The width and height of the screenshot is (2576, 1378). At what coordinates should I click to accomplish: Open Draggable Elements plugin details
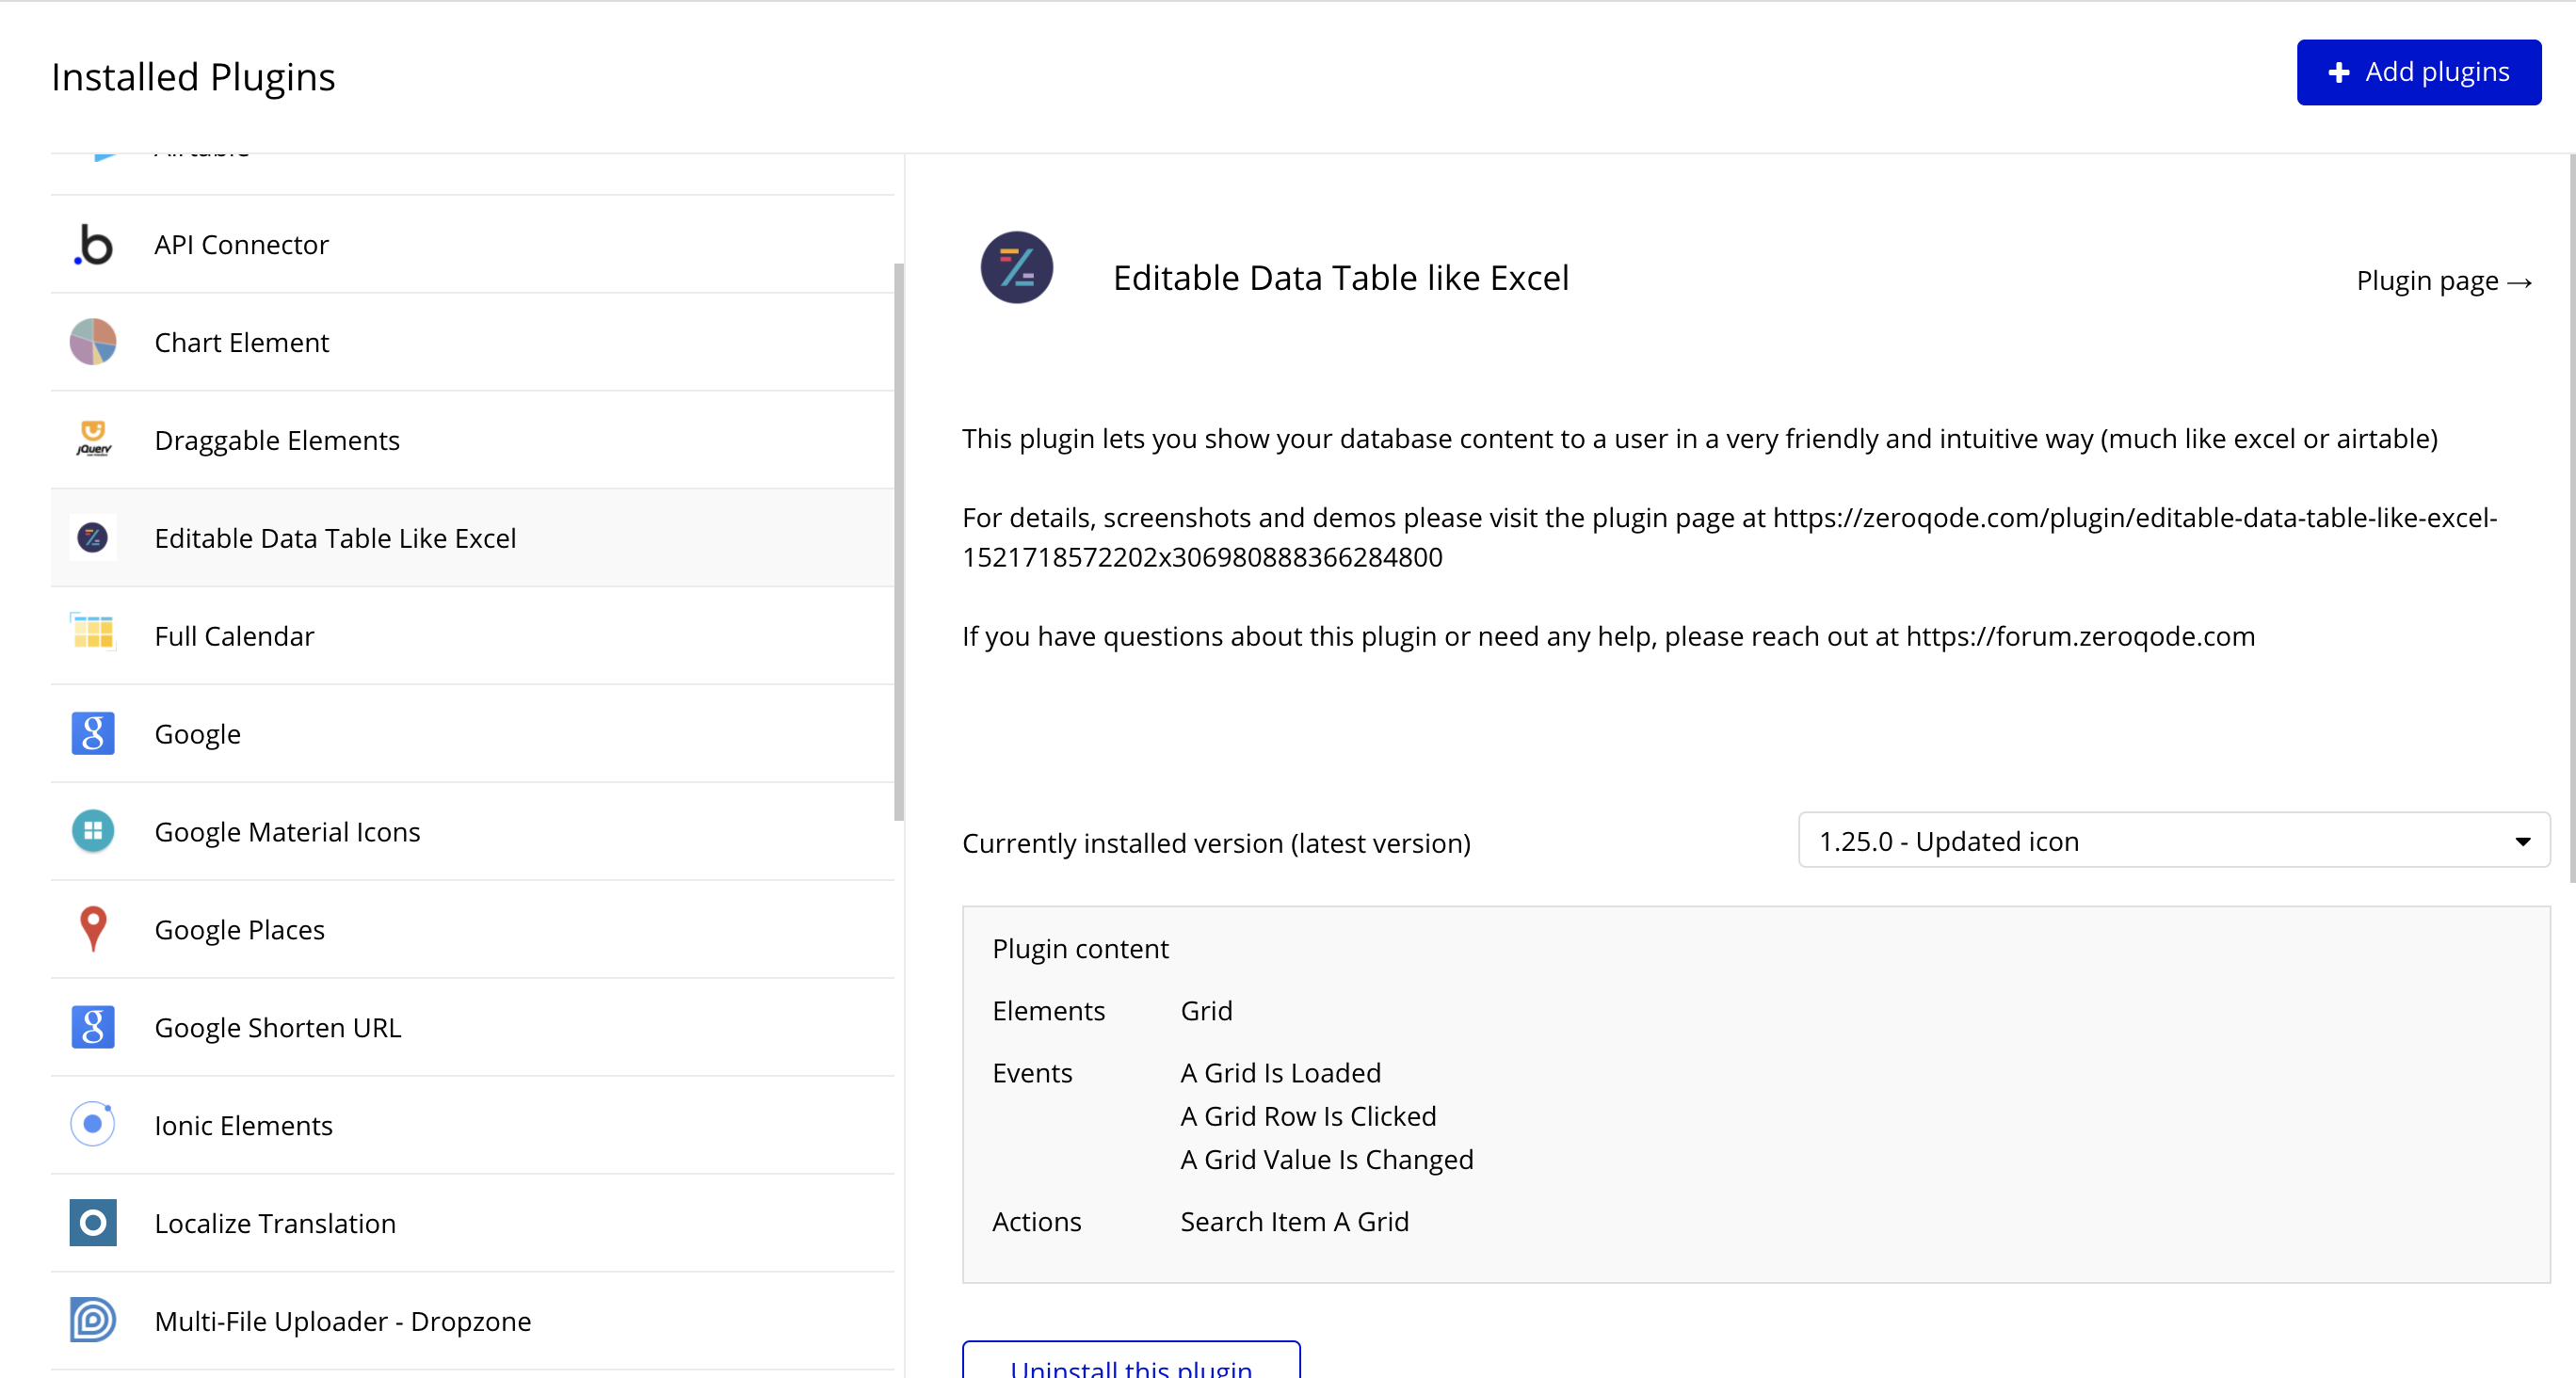[472, 440]
